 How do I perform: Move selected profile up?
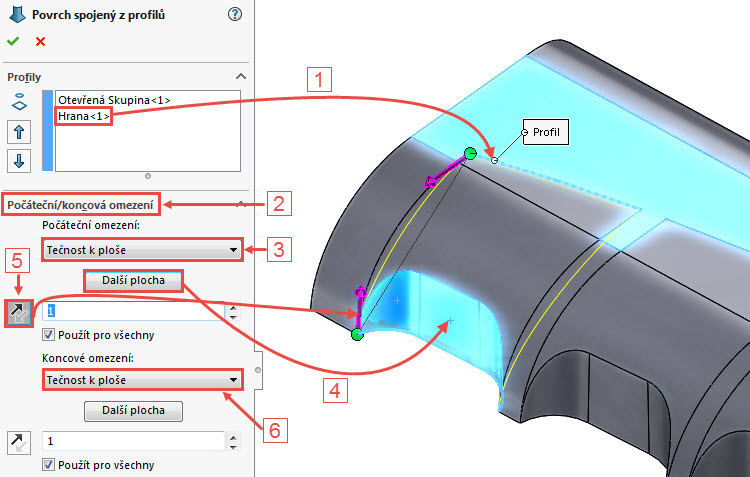coord(19,132)
